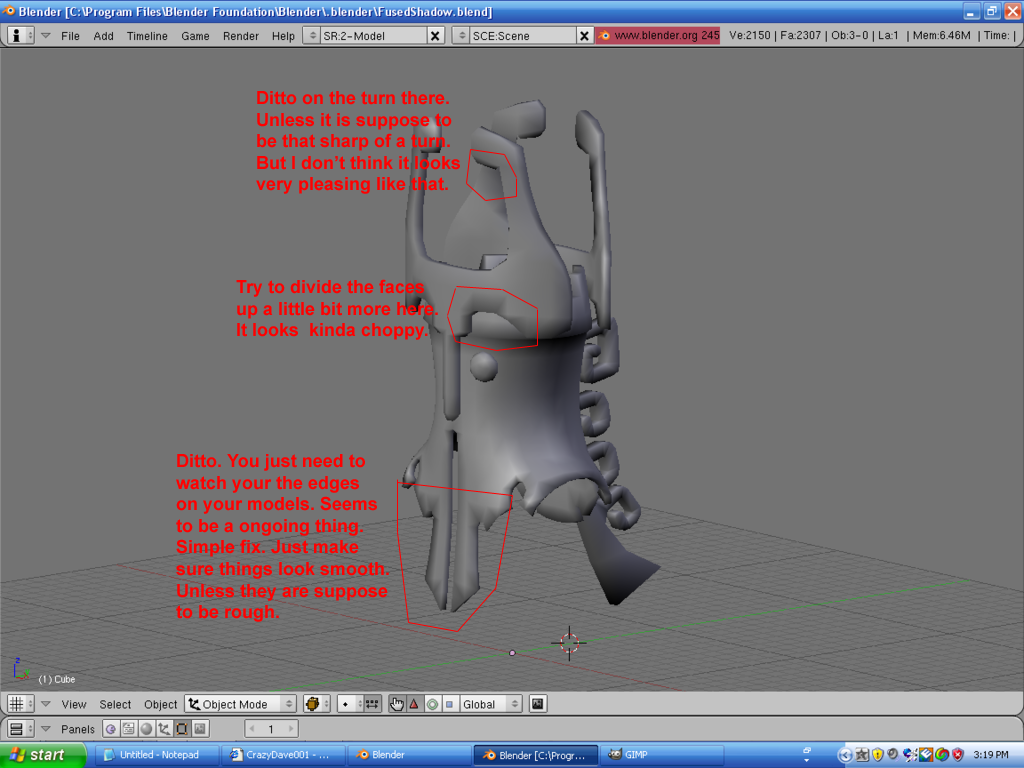The width and height of the screenshot is (1024, 768).
Task: Click the www.blender.org link
Action: pos(658,35)
